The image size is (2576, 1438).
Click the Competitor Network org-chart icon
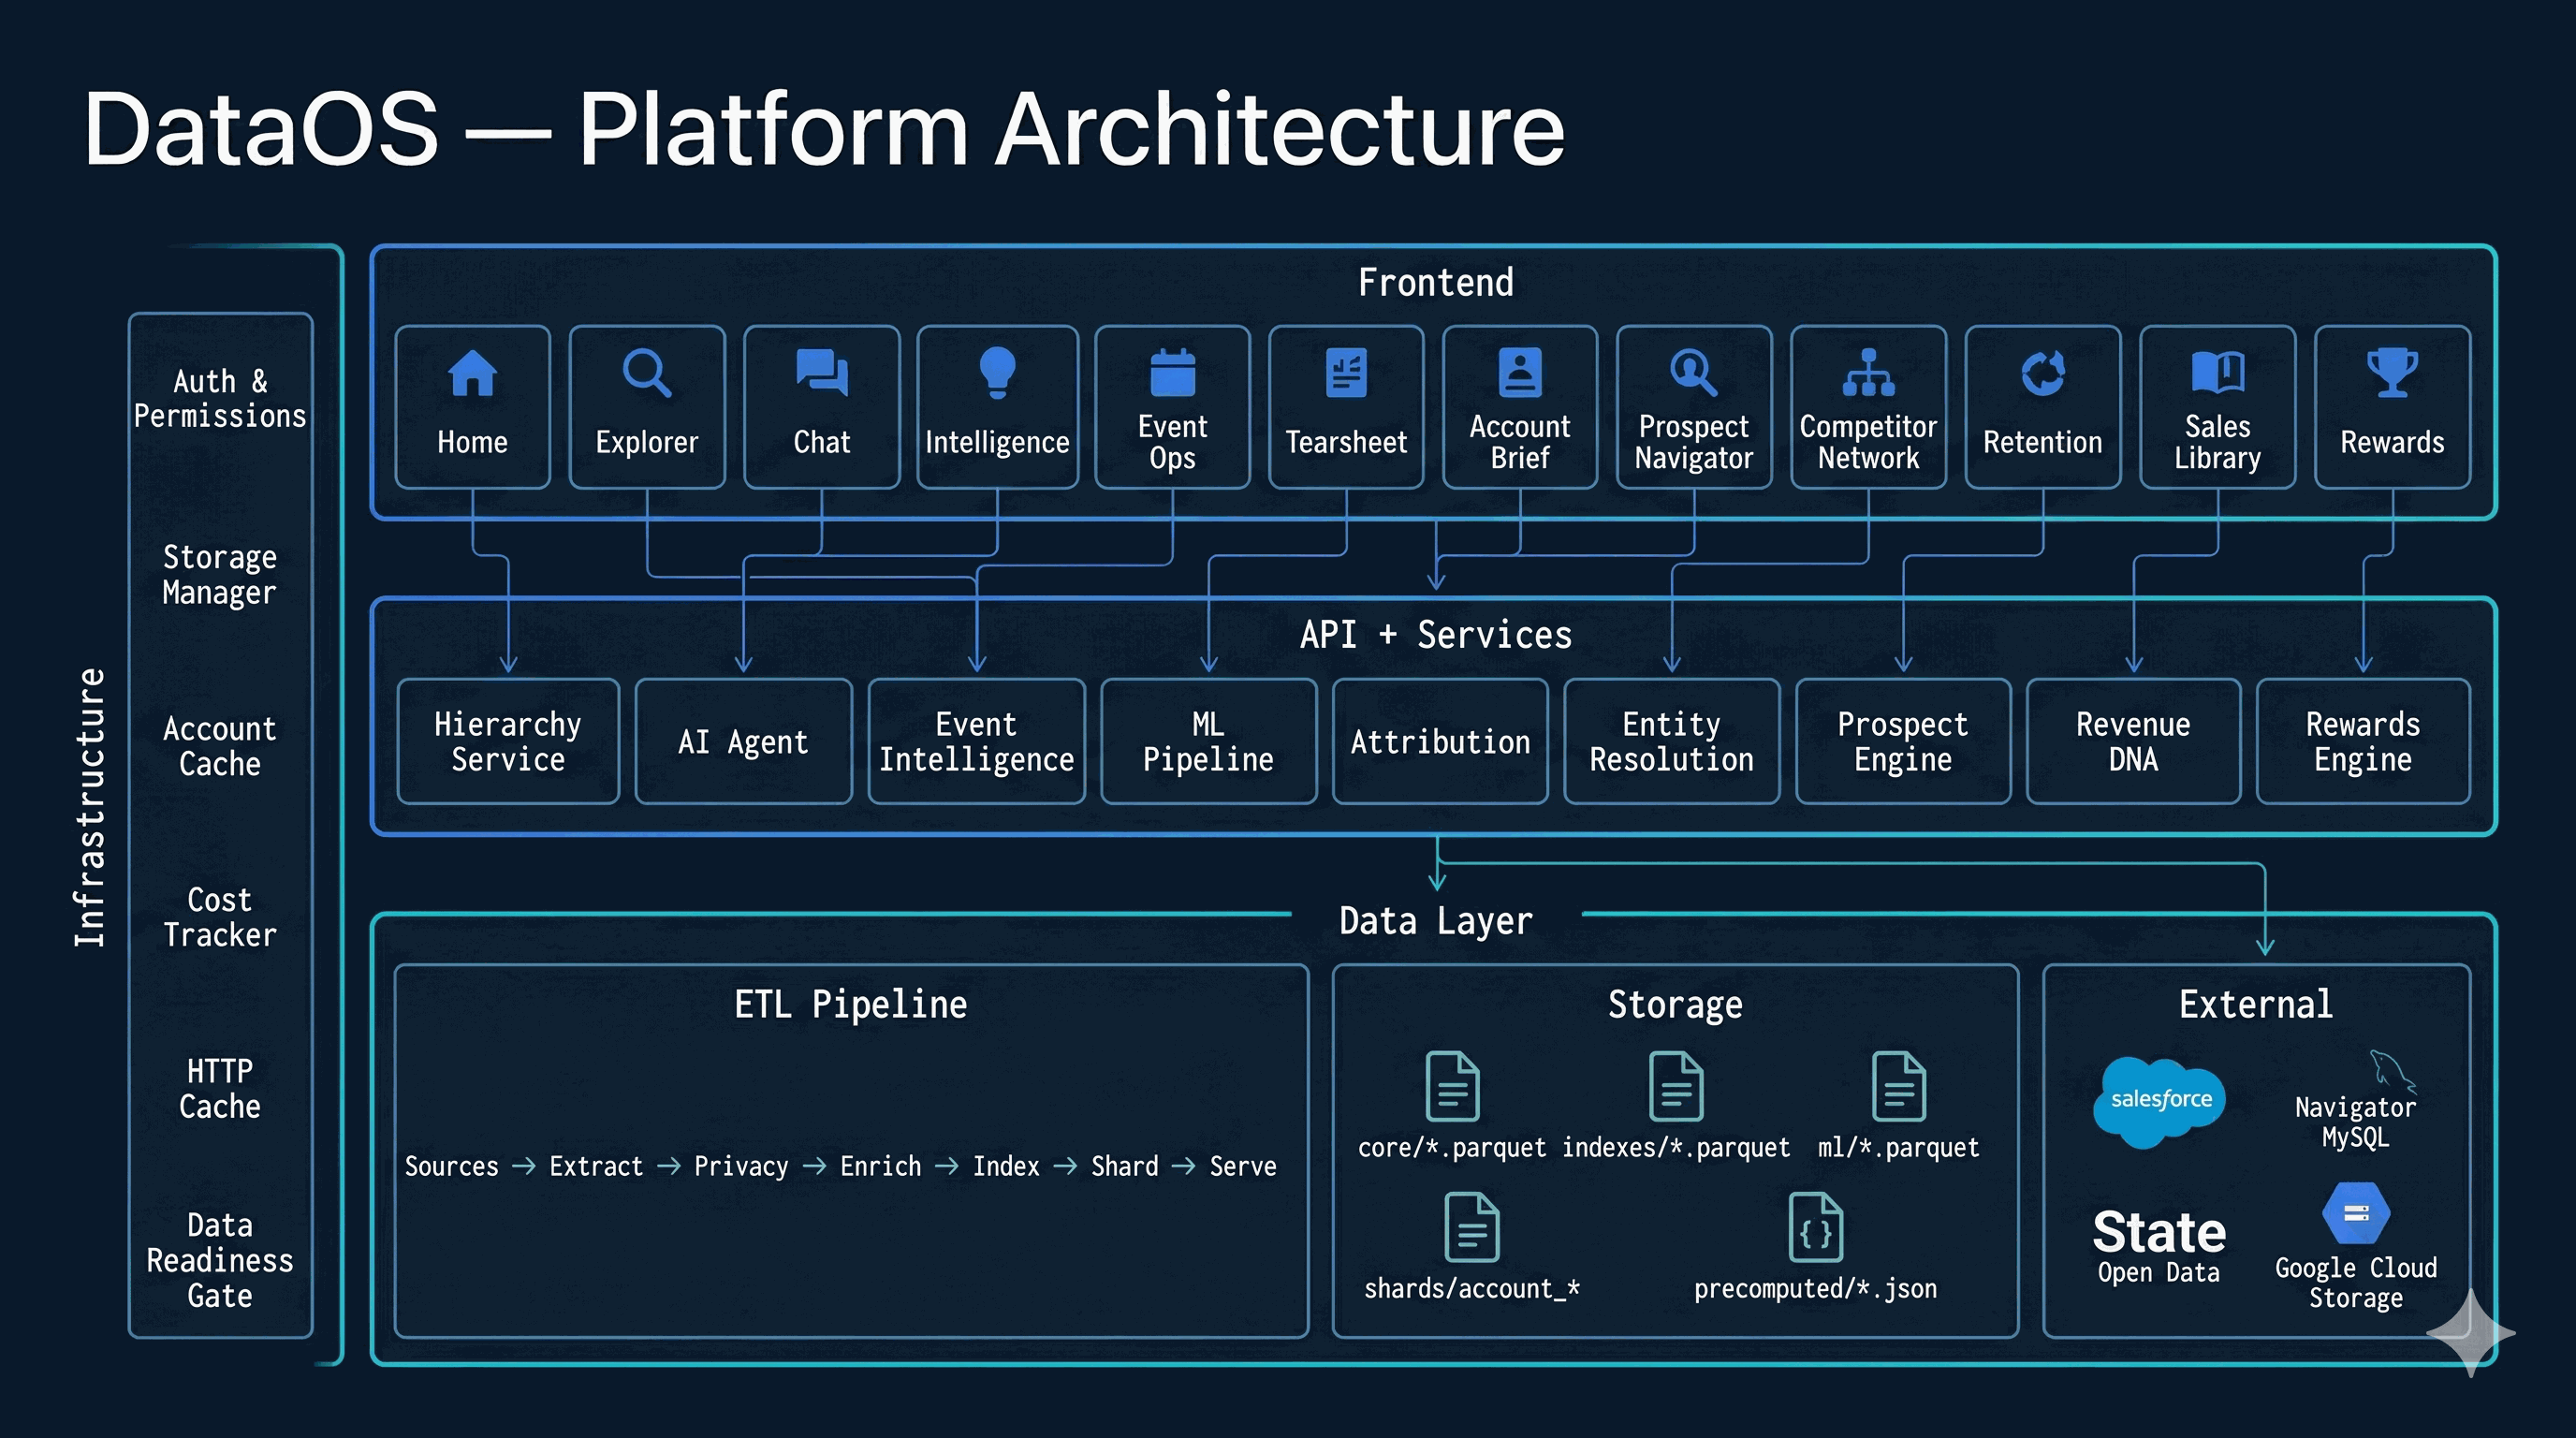pyautogui.click(x=1868, y=372)
